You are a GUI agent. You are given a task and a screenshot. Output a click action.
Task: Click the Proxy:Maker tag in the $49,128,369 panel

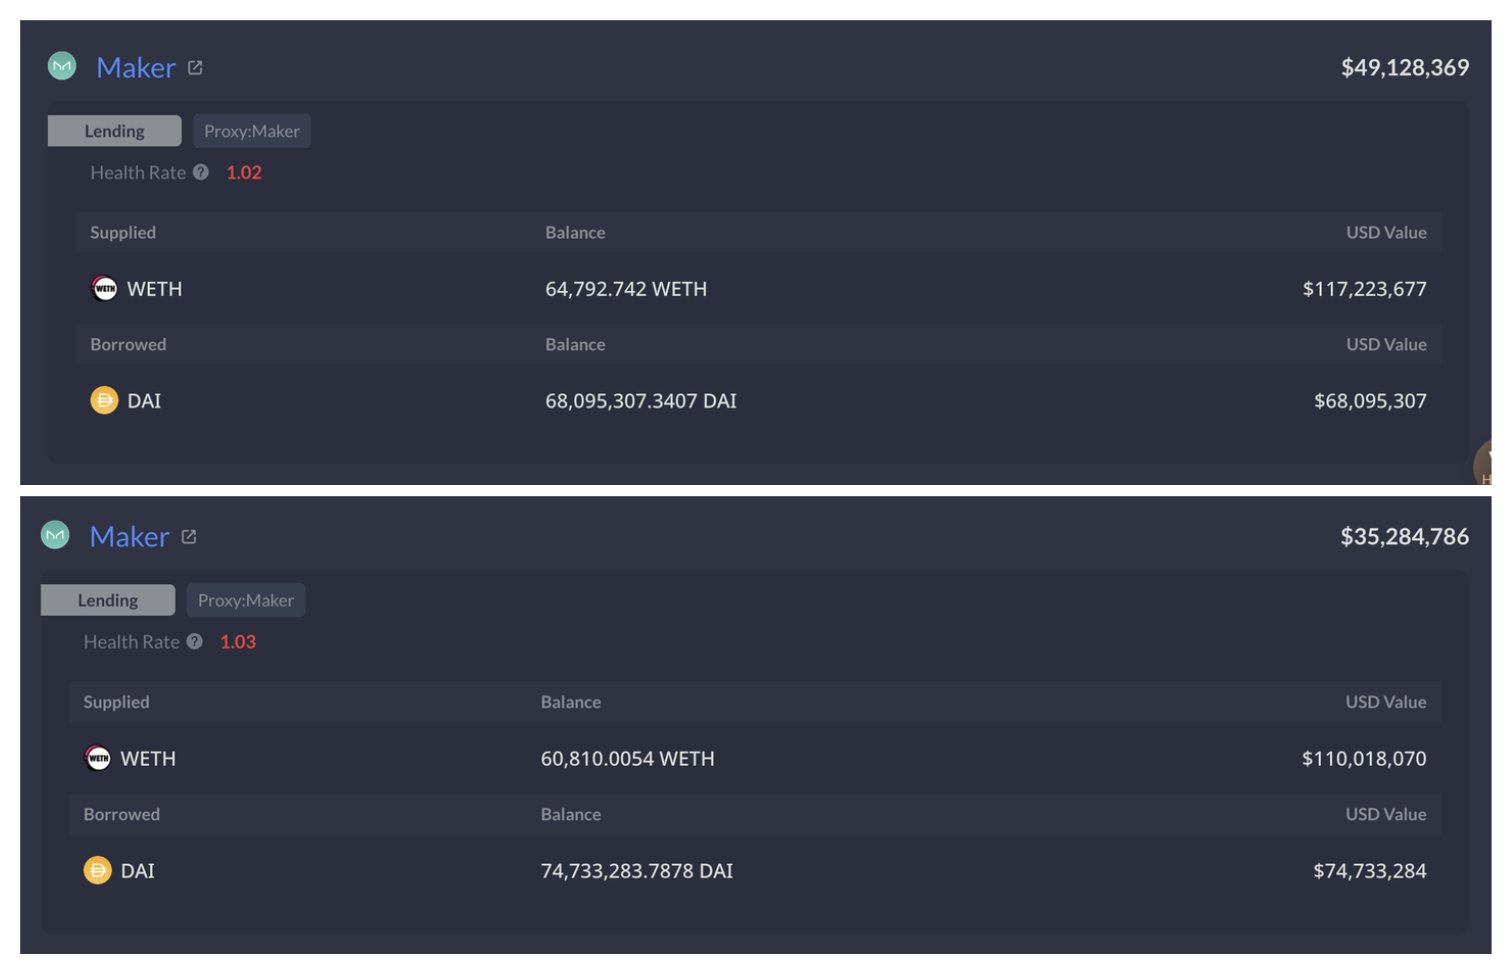coord(251,131)
